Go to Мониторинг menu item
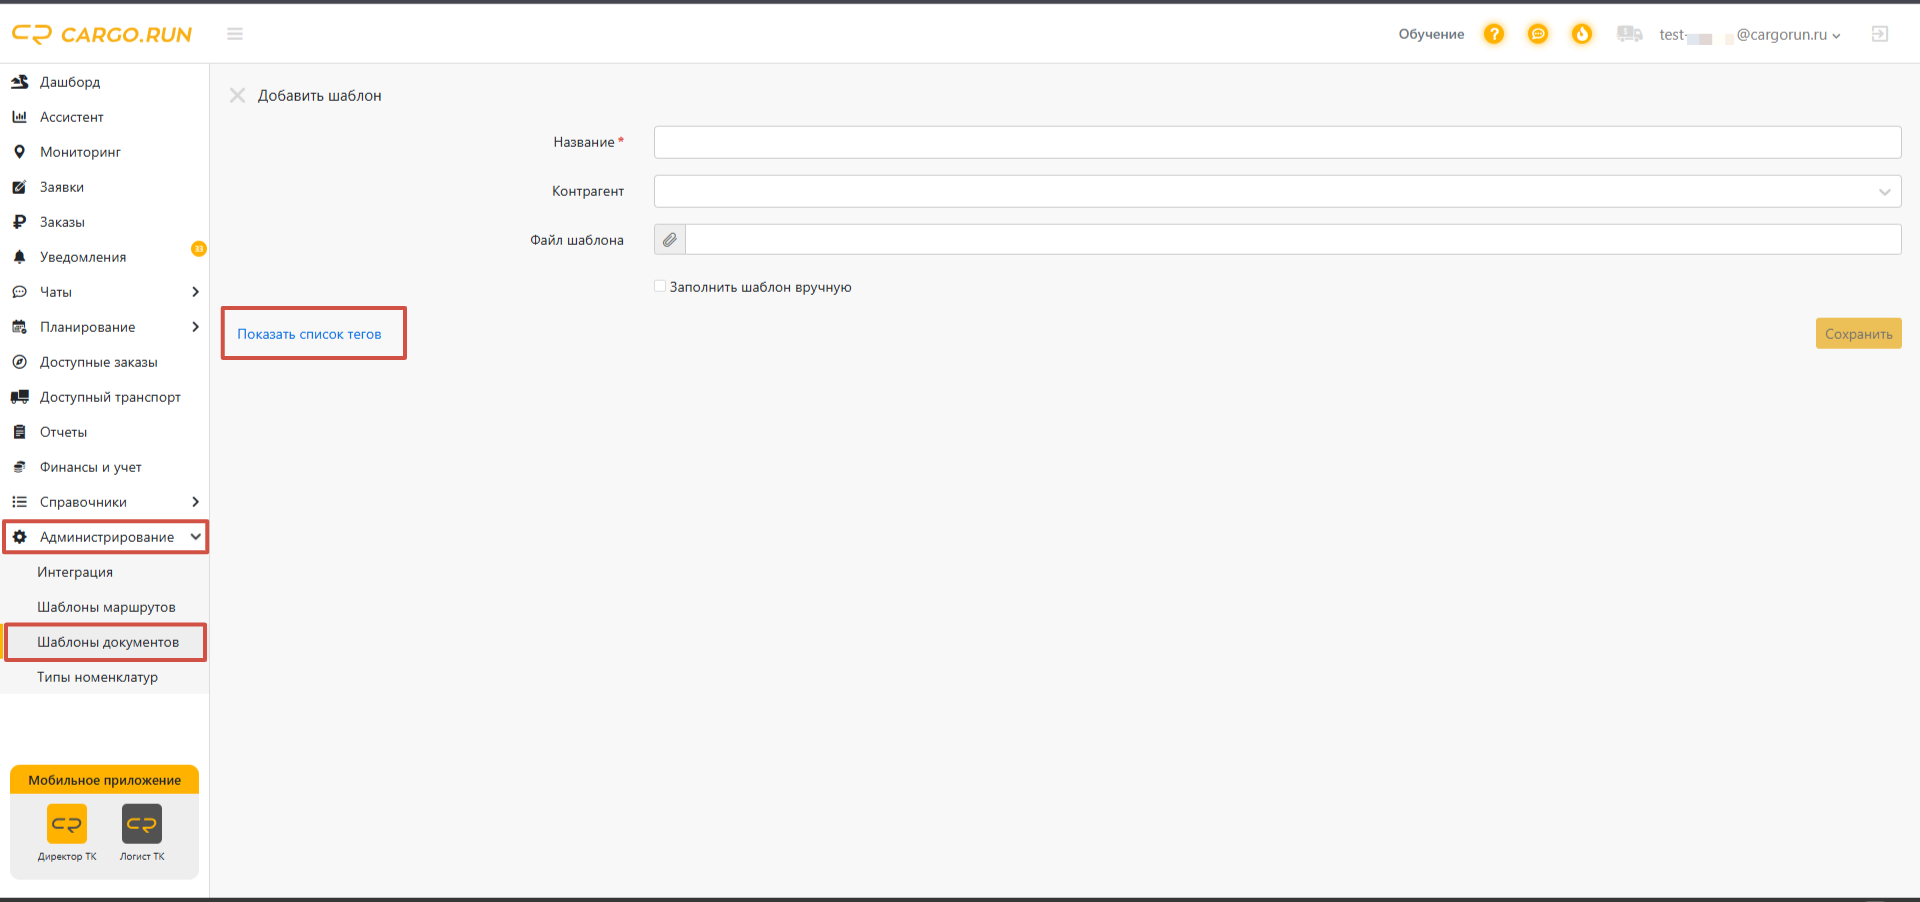This screenshot has width=1920, height=902. point(80,152)
